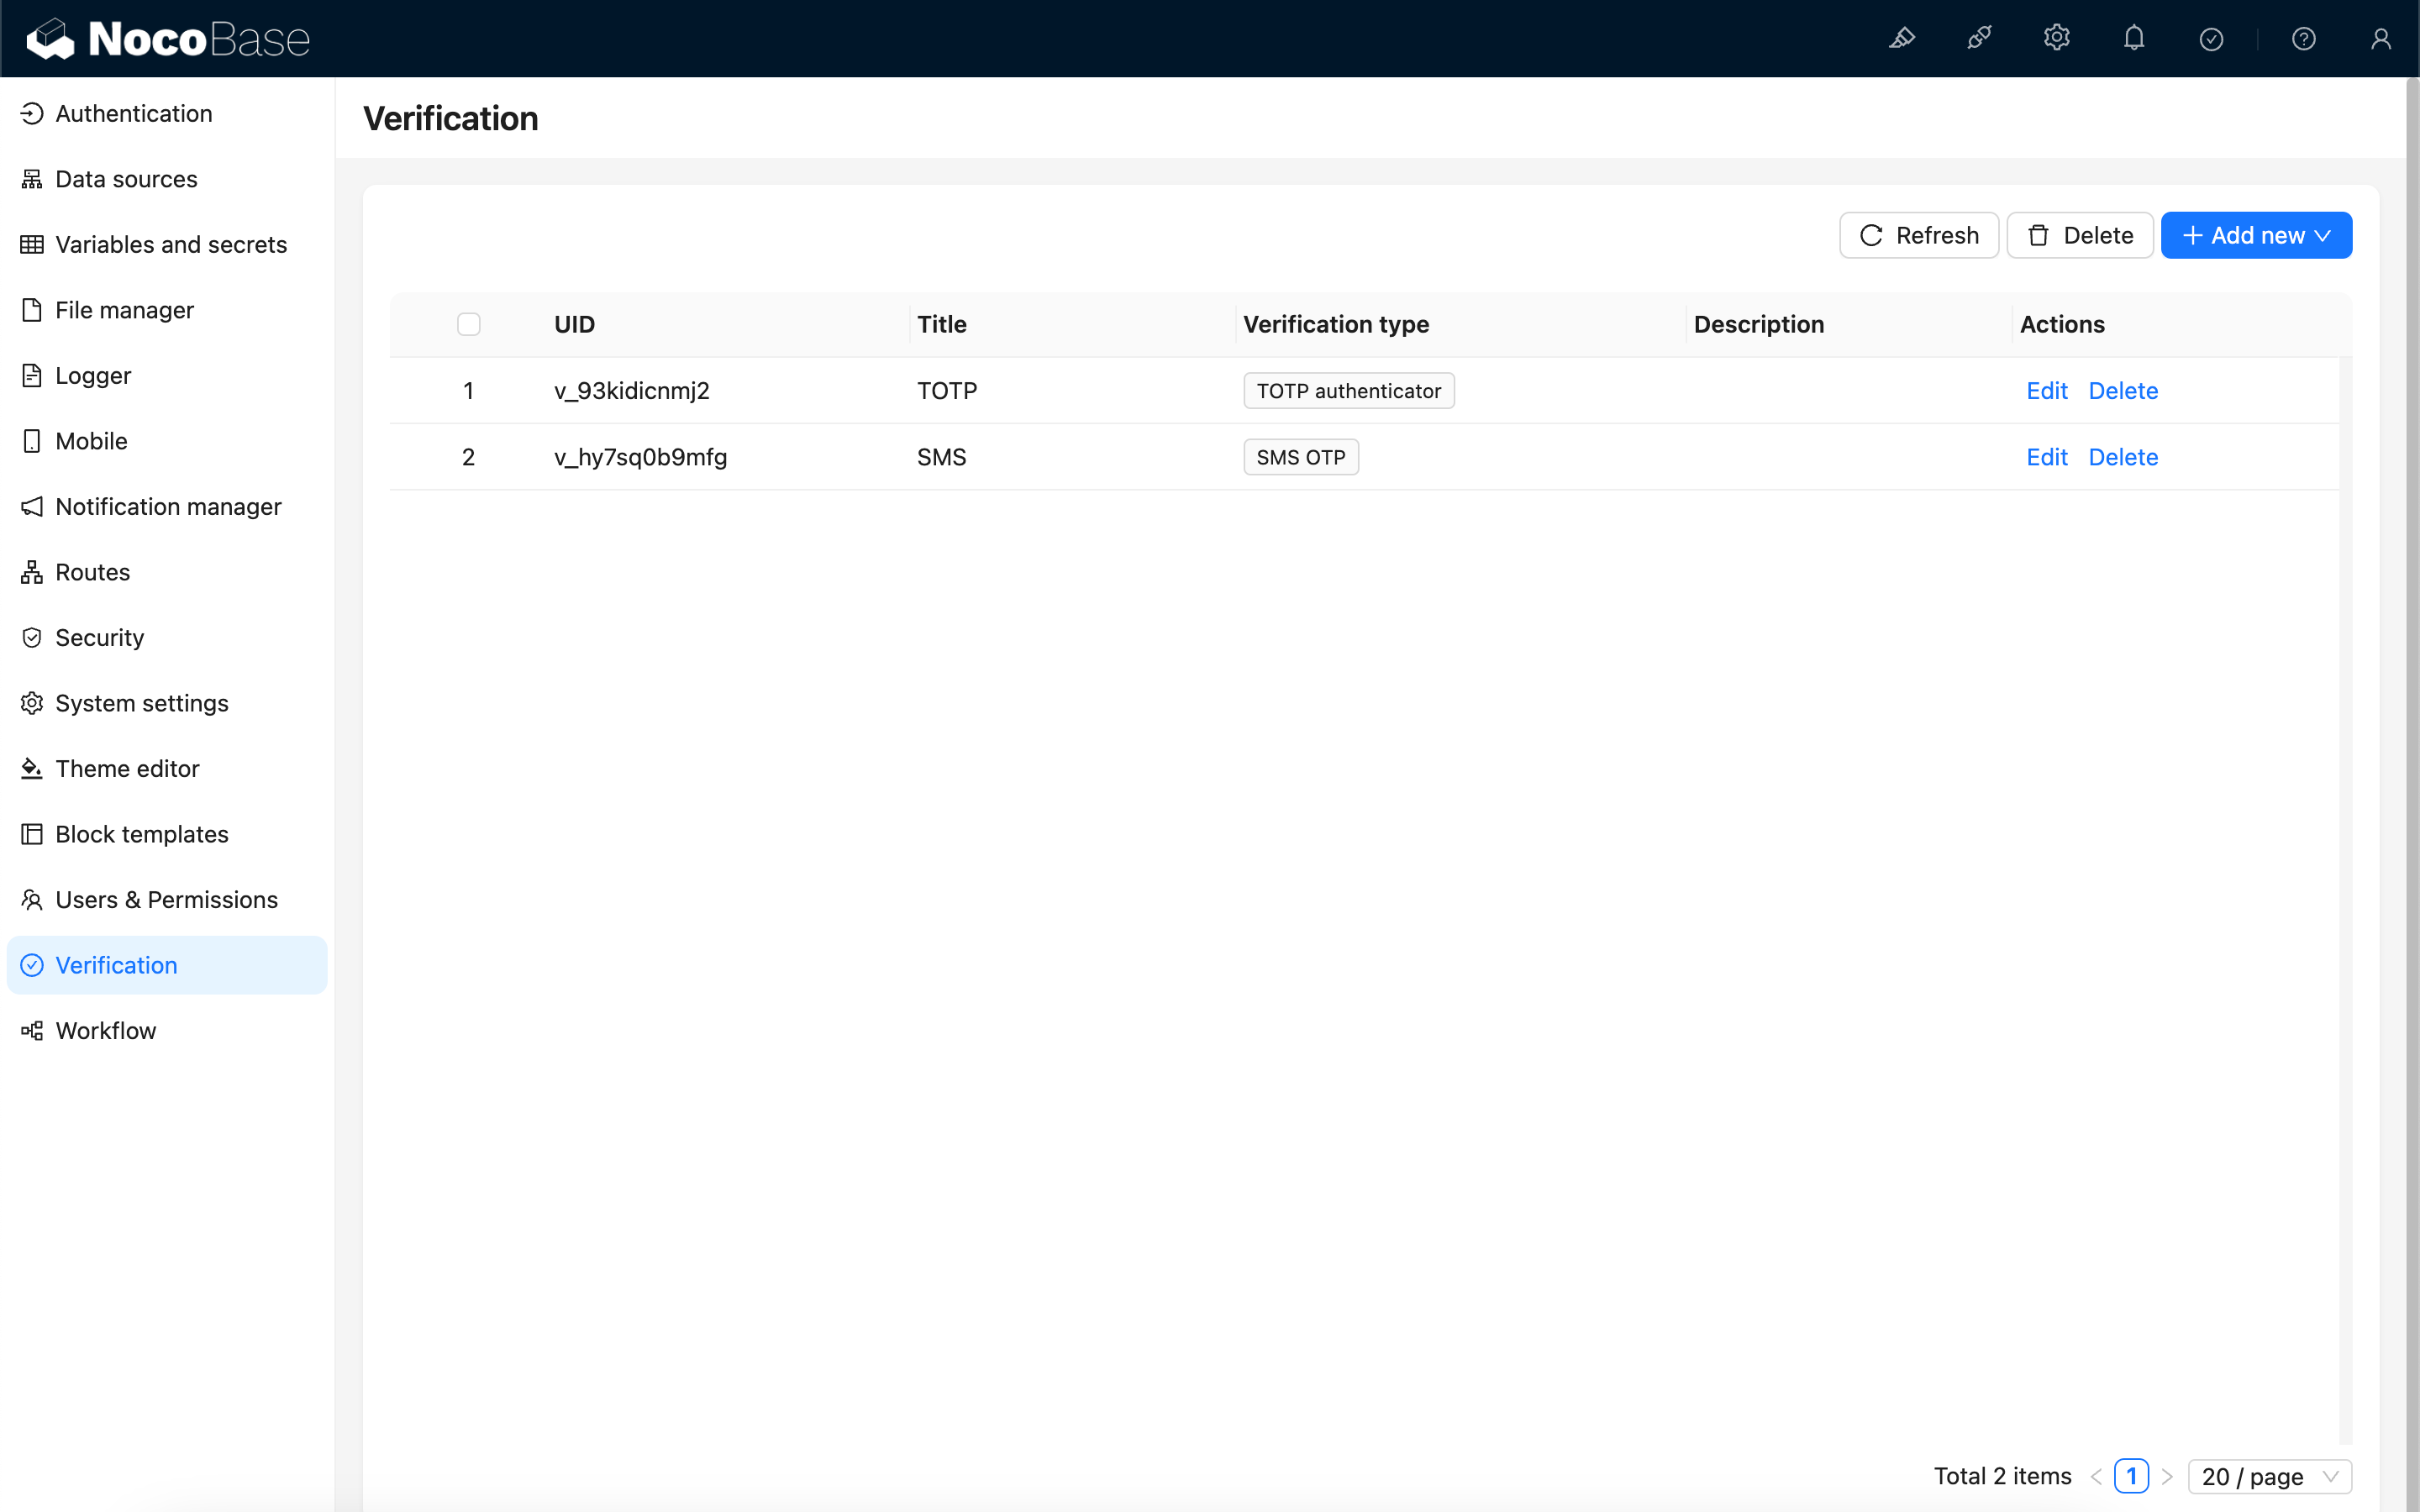The width and height of the screenshot is (2420, 1512).
Task: Click page number 1 in pagination
Action: tap(2131, 1476)
